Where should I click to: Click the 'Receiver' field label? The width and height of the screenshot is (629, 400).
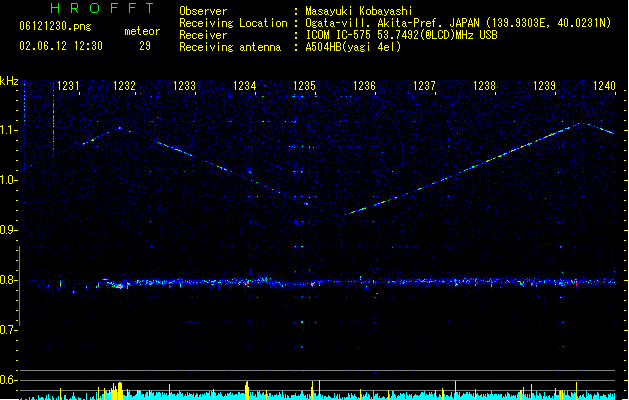coord(203,35)
